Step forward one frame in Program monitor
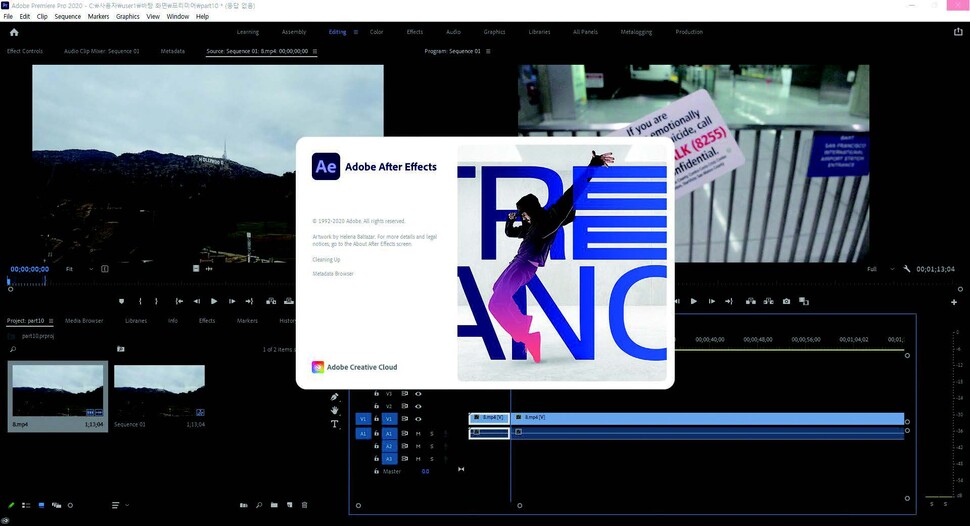This screenshot has width=970, height=526. (711, 301)
